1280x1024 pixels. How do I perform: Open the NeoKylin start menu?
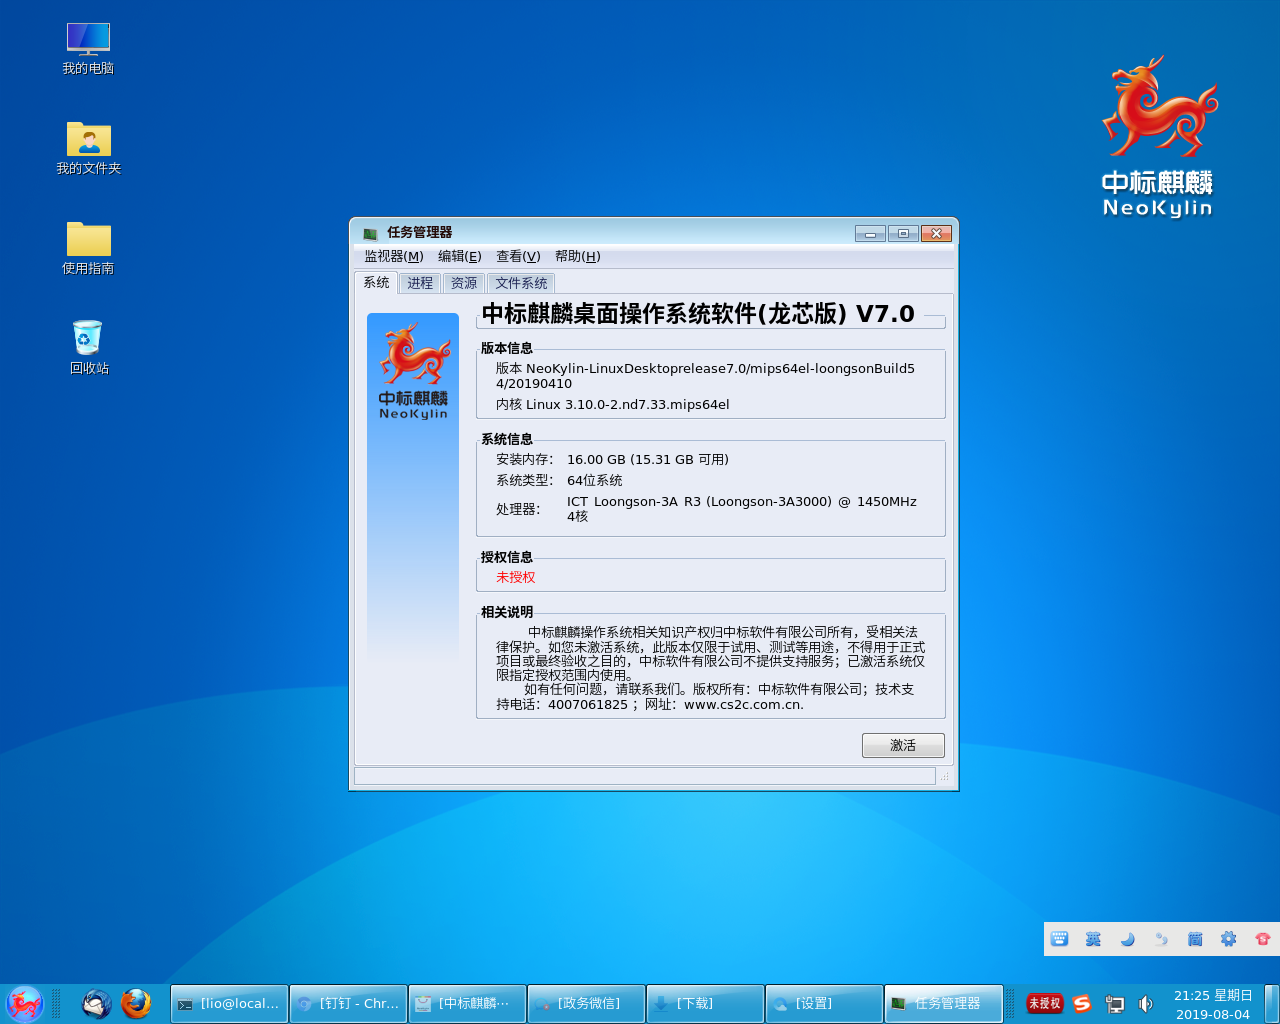(24, 1004)
